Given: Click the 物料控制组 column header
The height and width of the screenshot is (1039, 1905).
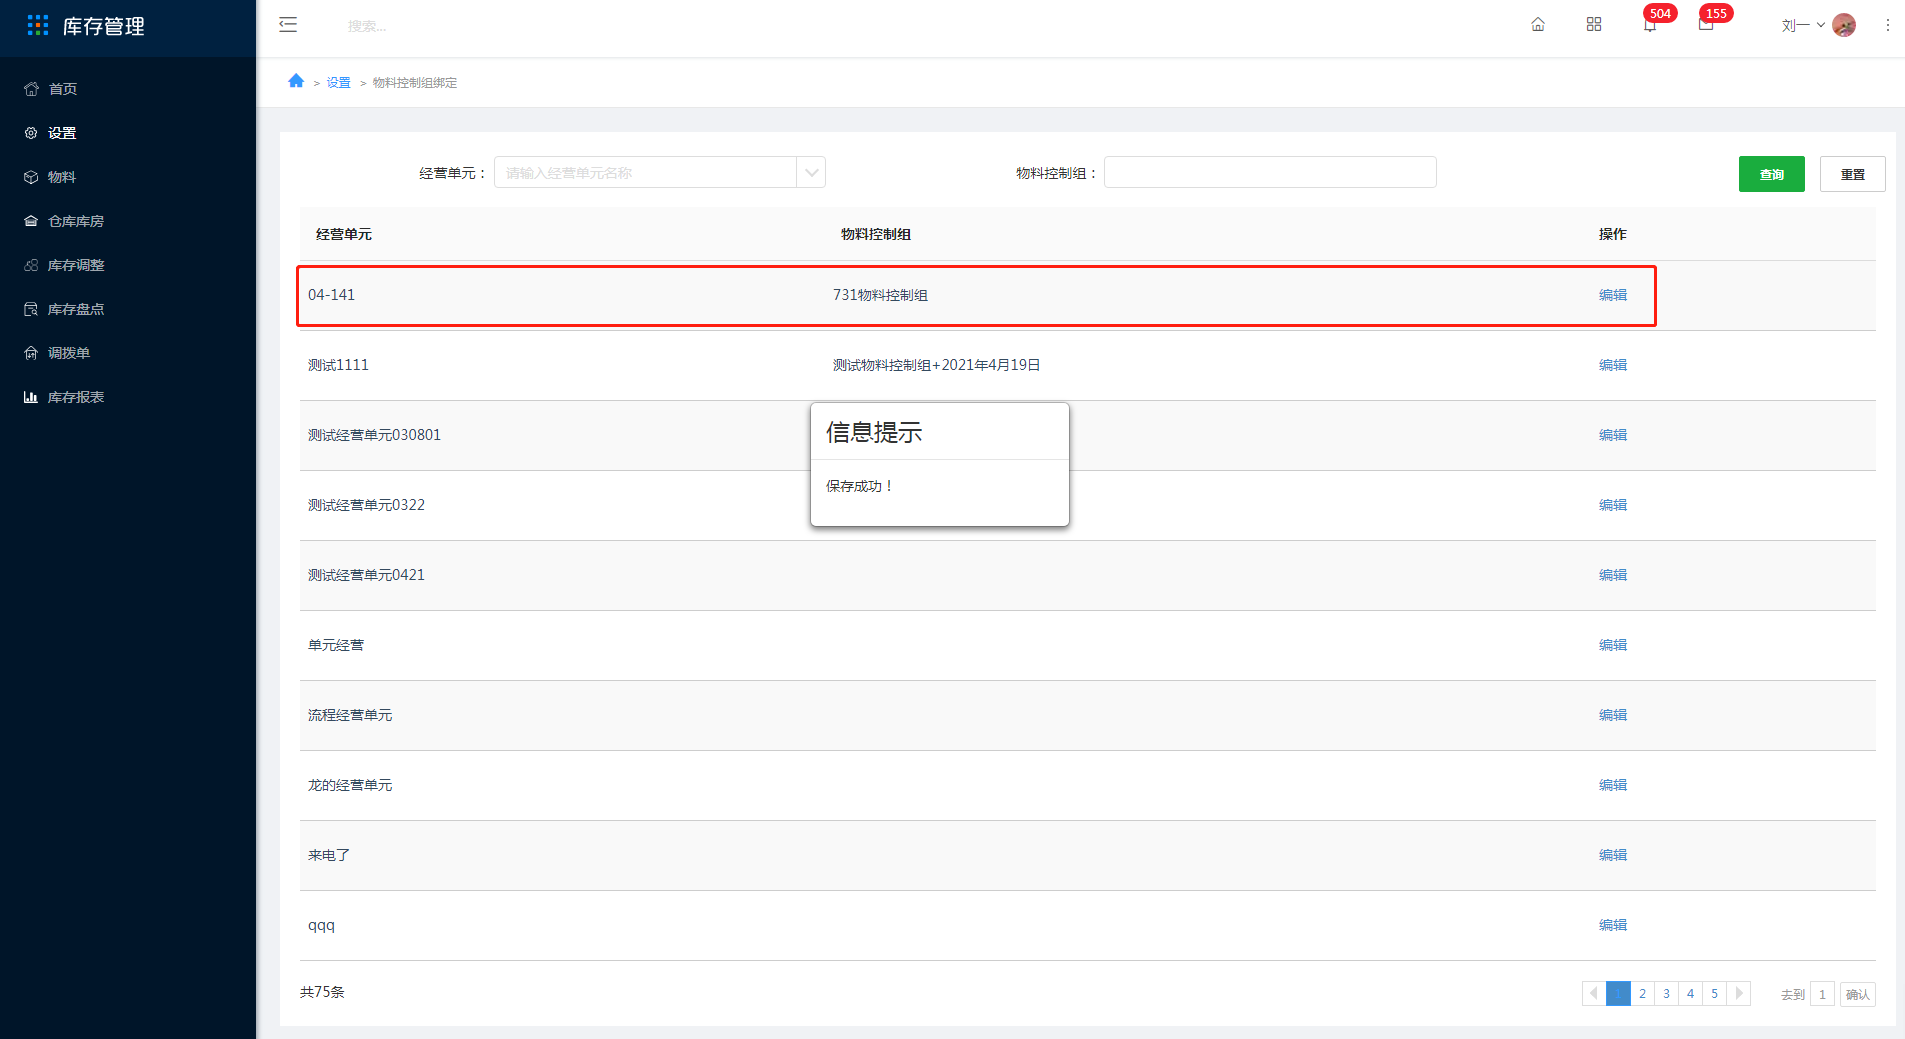Looking at the screenshot, I should point(875,234).
